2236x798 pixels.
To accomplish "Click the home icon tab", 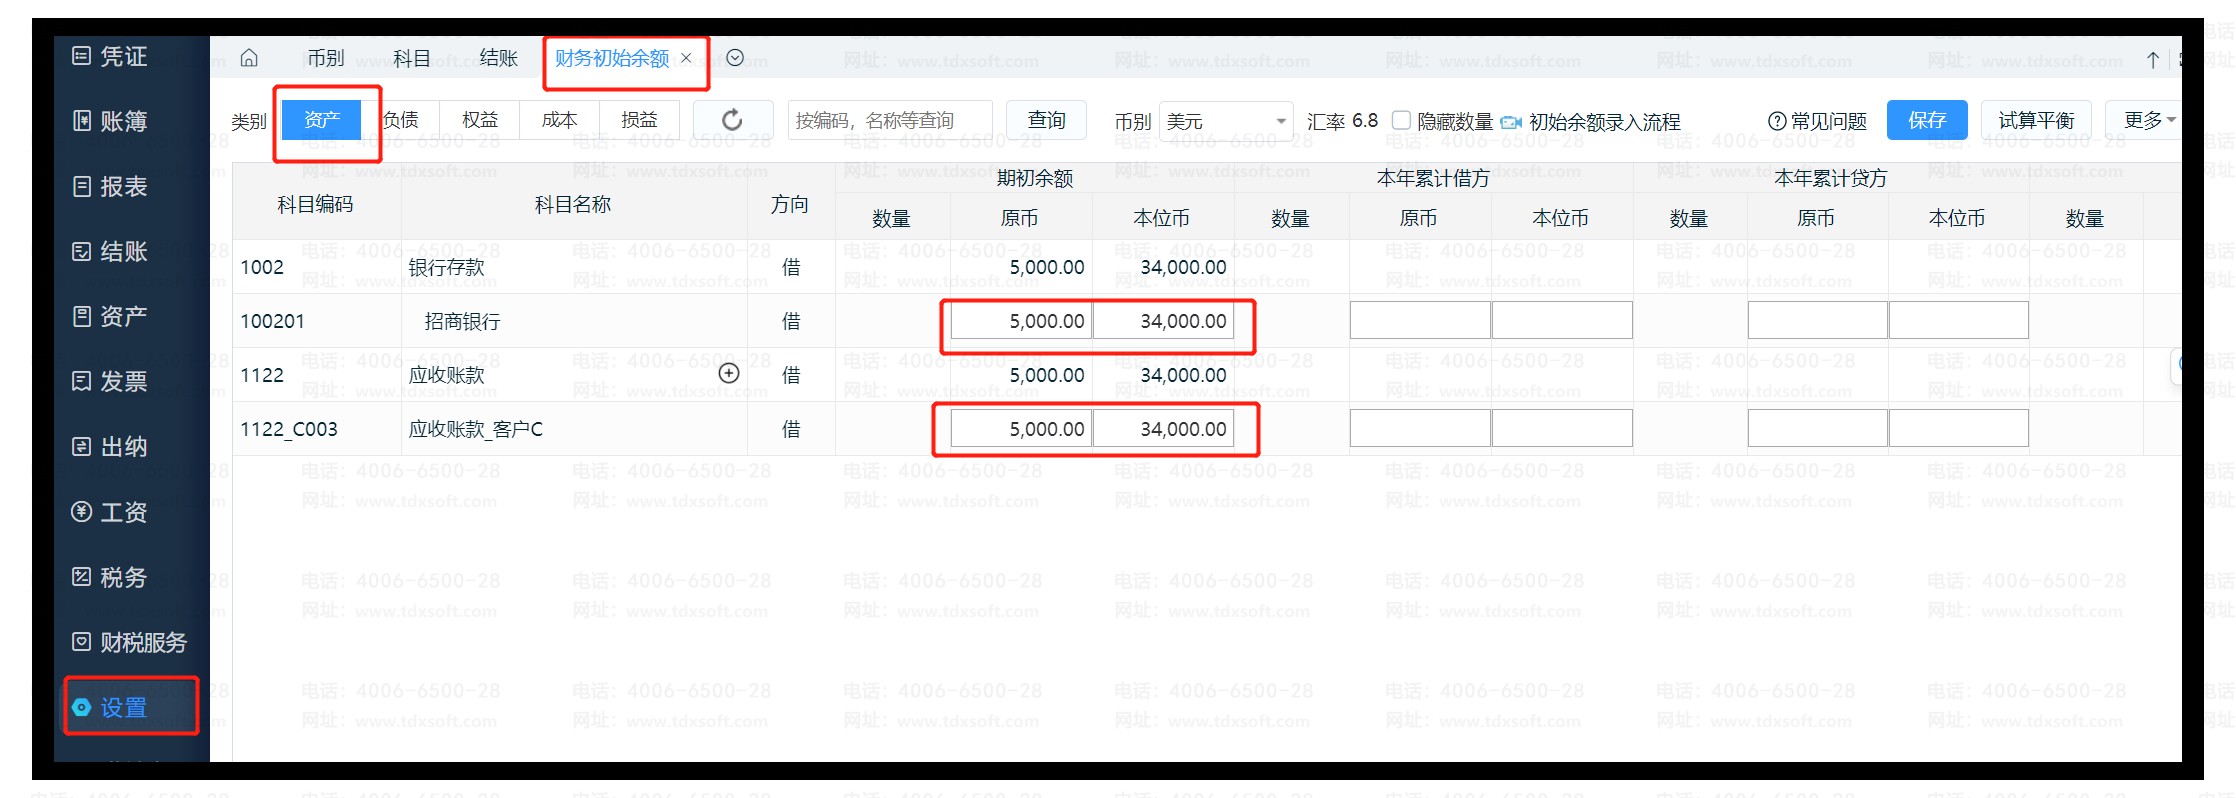I will pyautogui.click(x=249, y=58).
